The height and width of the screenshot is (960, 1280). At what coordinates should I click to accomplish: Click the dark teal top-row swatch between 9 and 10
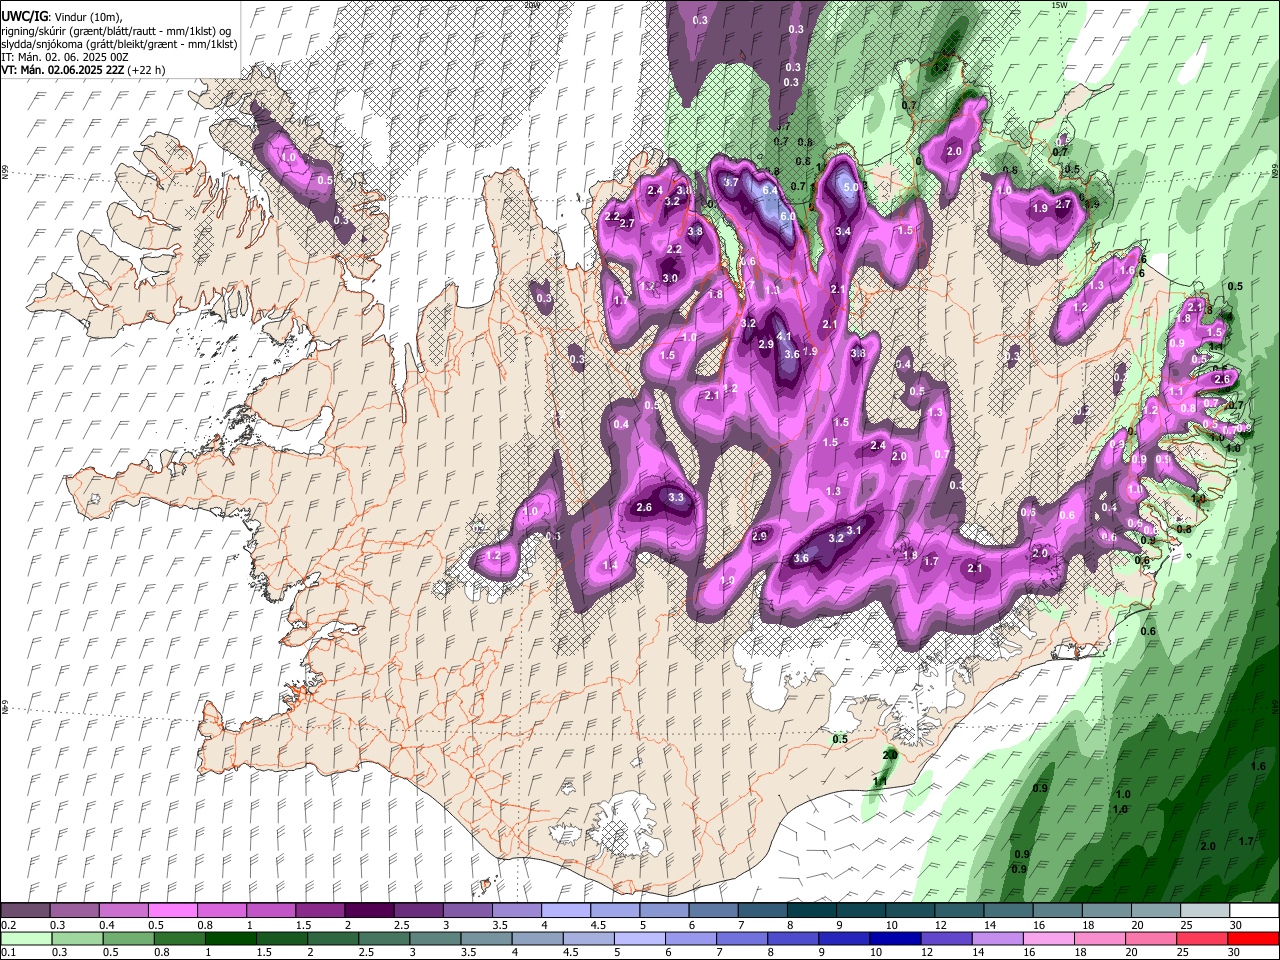[861, 911]
